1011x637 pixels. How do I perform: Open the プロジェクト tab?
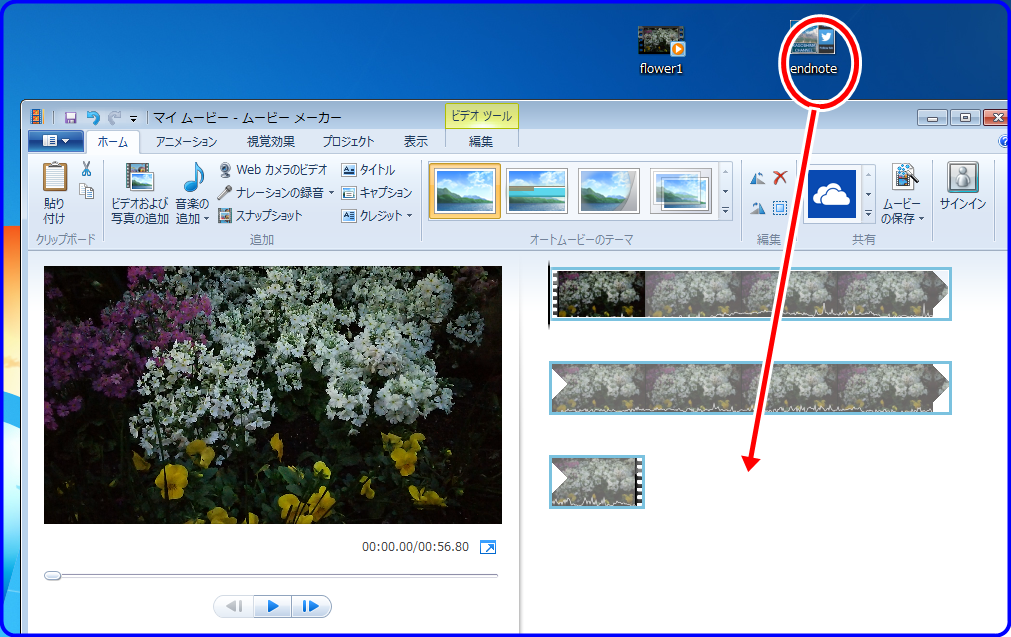coord(348,141)
